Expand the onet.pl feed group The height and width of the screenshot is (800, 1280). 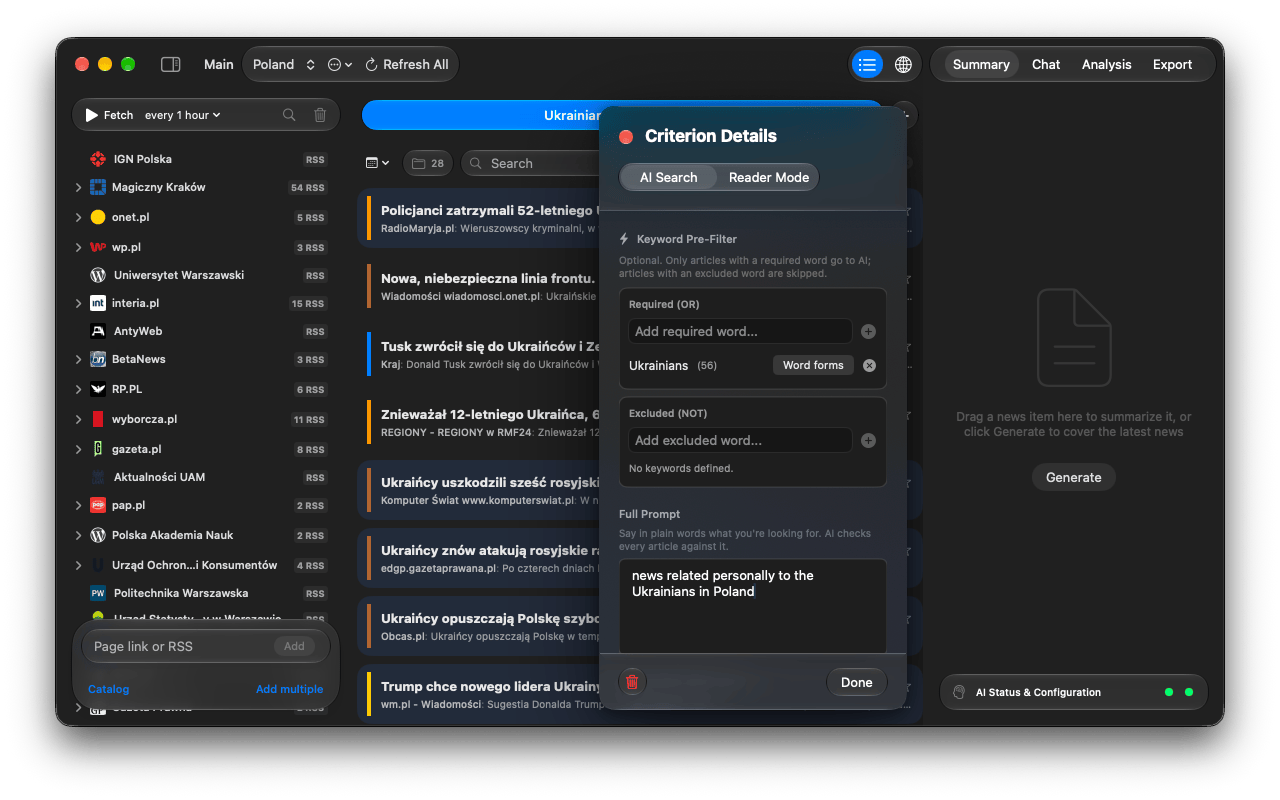tap(78, 217)
